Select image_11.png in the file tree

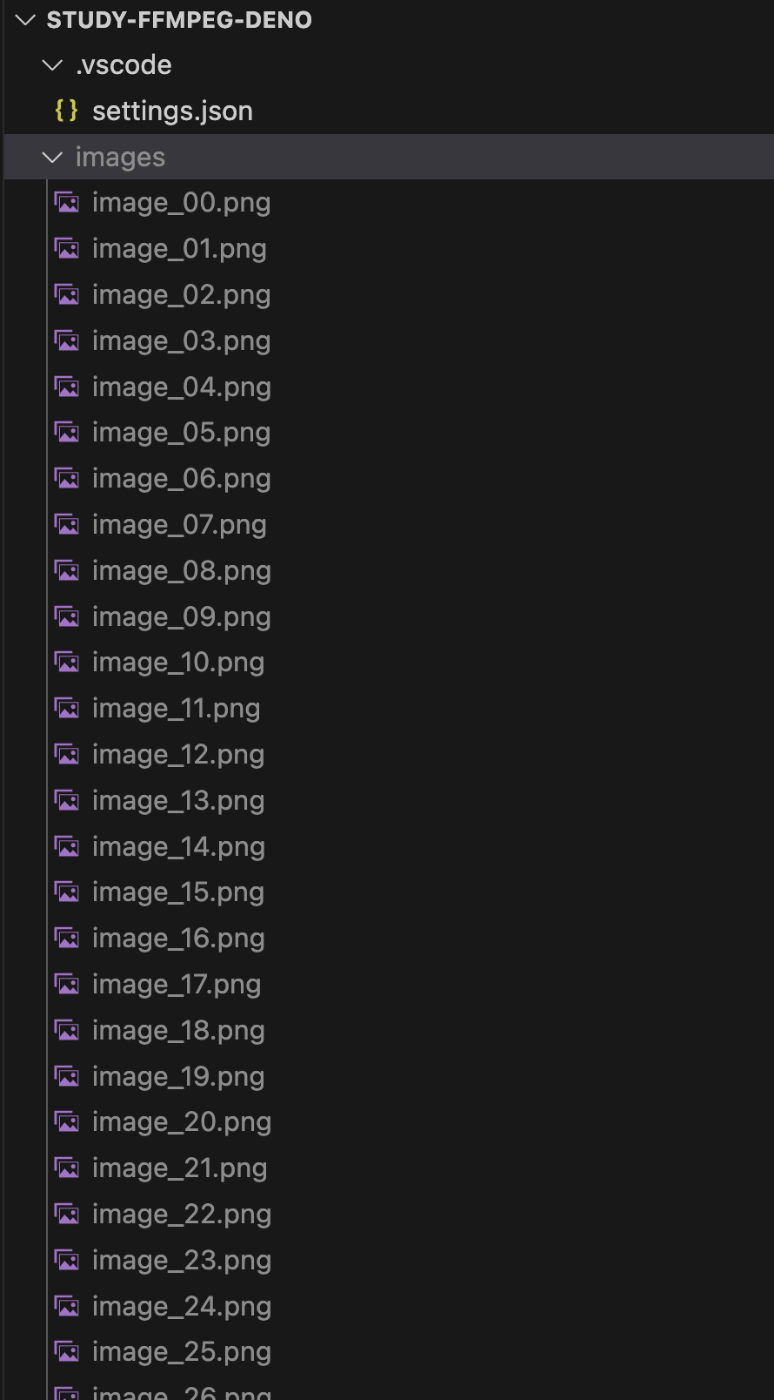point(176,709)
